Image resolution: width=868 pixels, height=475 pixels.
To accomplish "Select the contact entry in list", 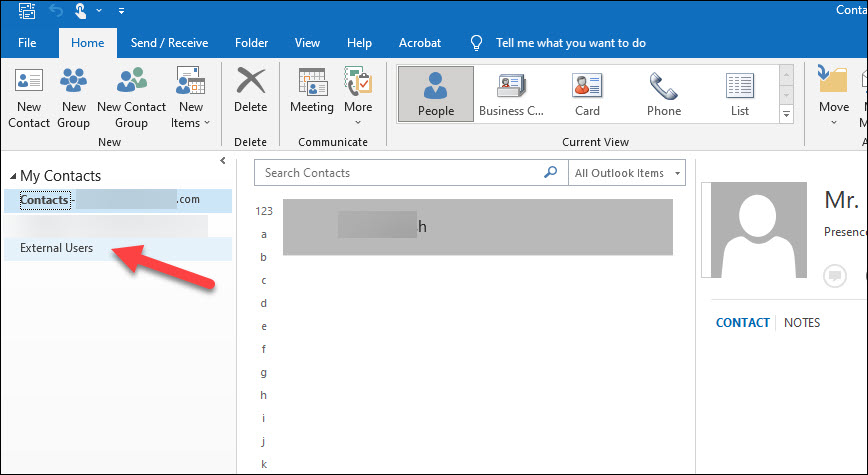I will coord(478,227).
